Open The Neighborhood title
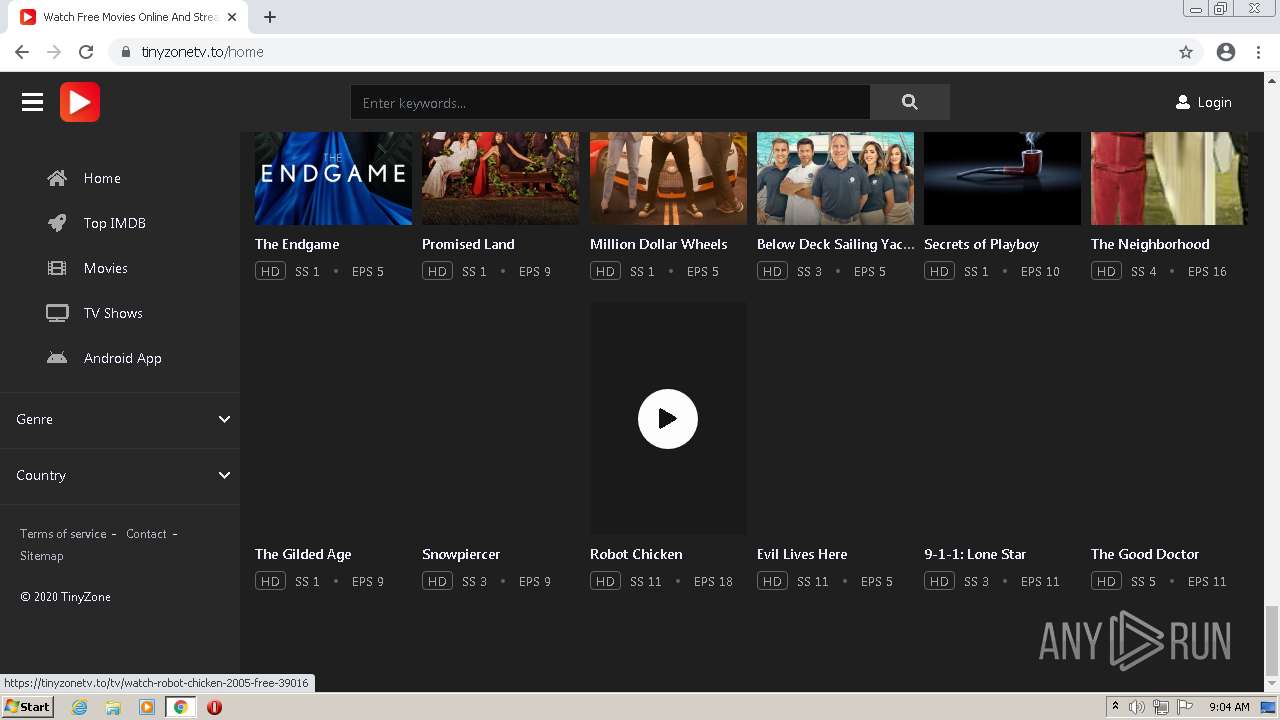 (1150, 244)
